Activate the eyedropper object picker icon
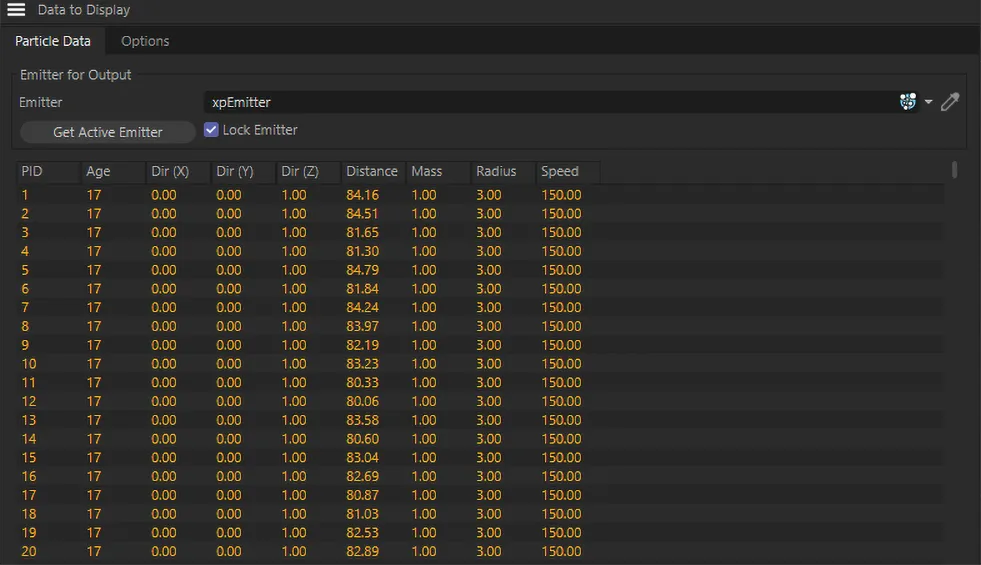 [950, 102]
